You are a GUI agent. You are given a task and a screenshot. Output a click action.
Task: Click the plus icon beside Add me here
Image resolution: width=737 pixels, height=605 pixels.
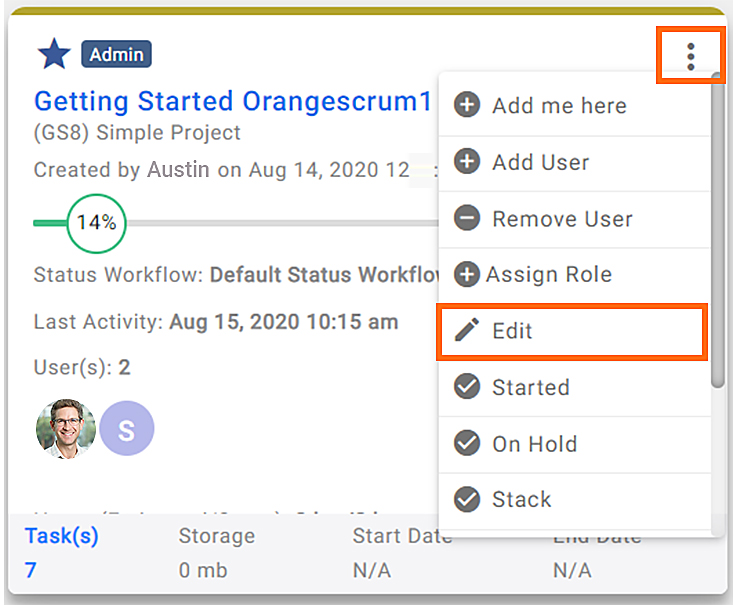tap(467, 104)
